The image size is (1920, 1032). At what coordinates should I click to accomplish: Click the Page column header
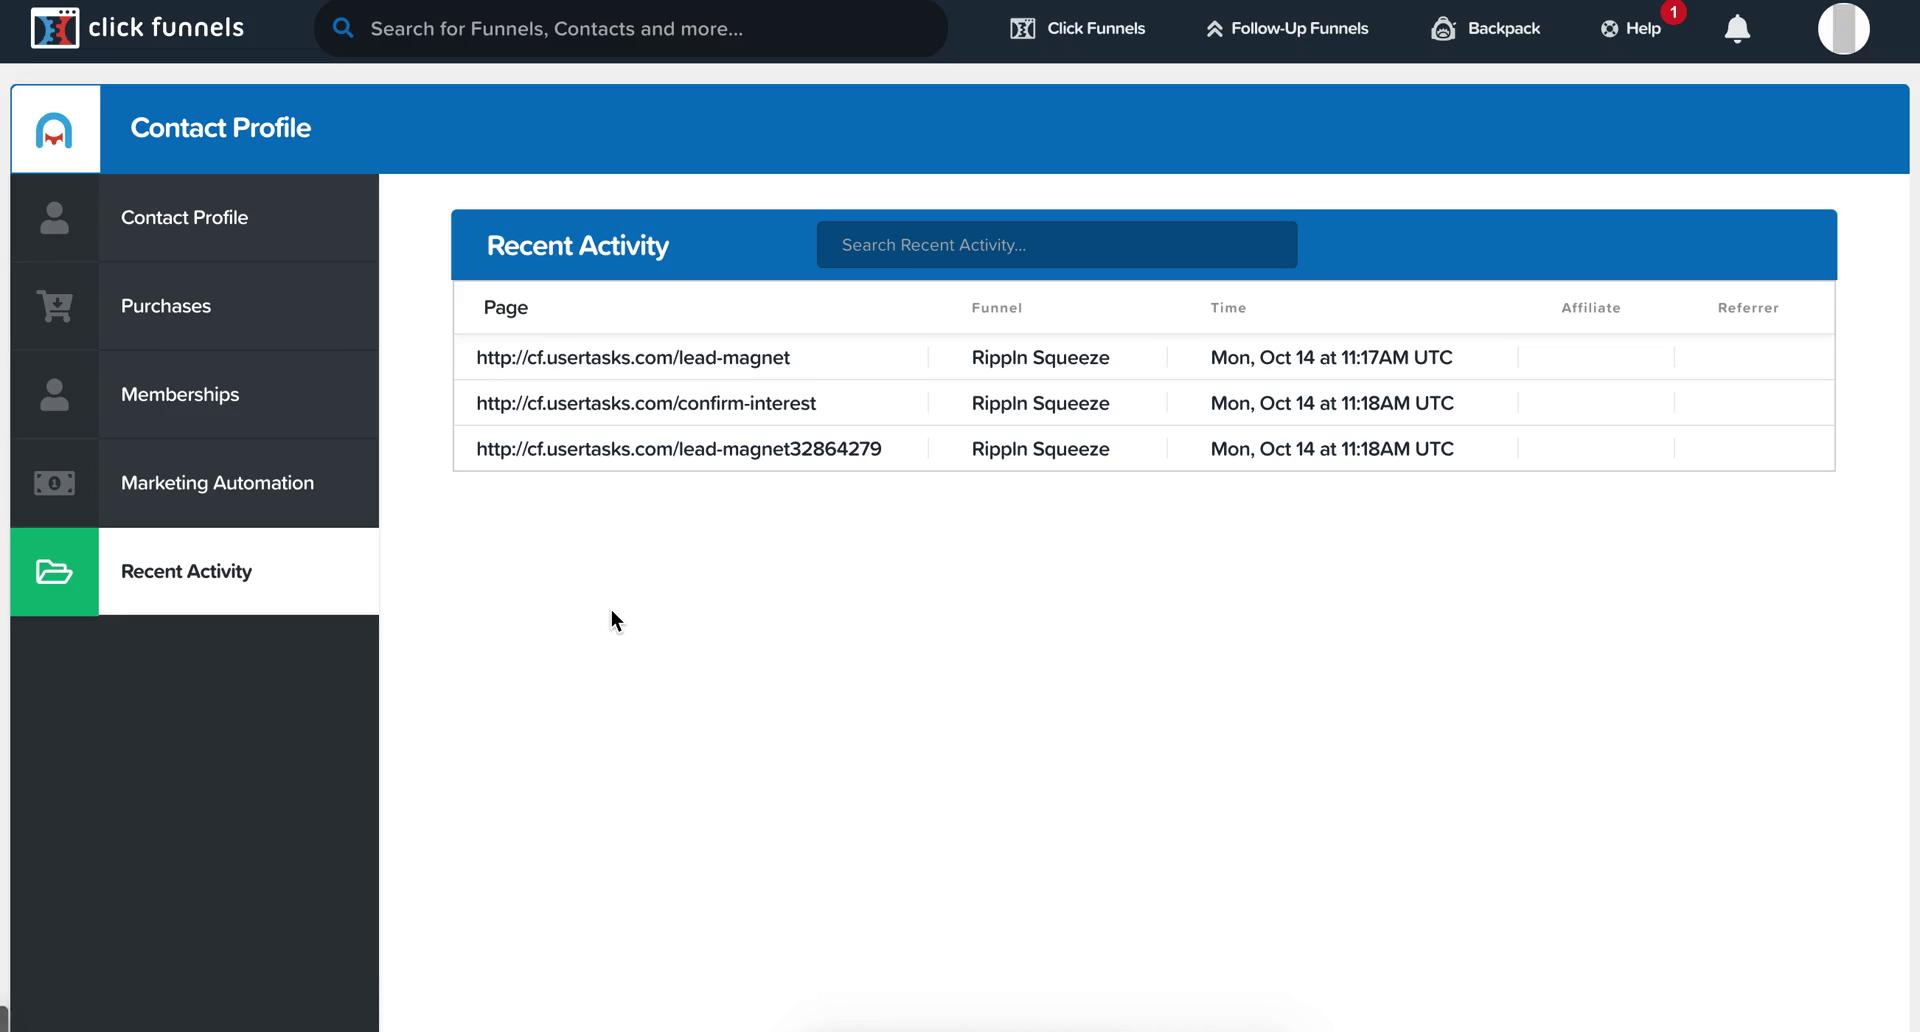pos(506,308)
